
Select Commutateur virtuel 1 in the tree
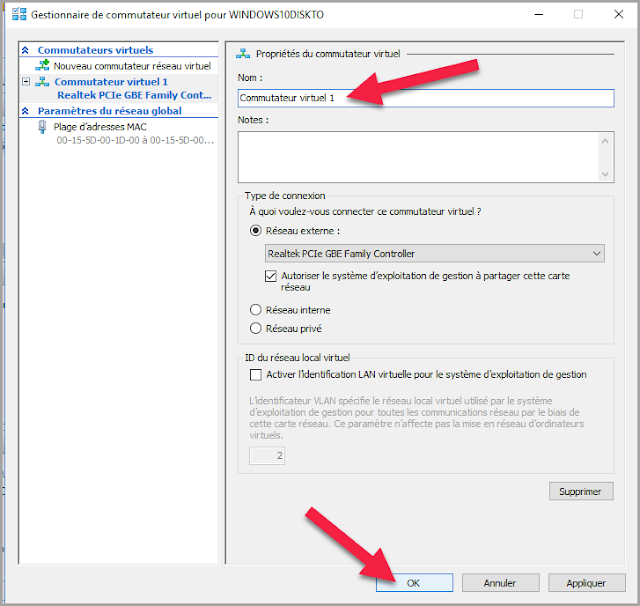(x=111, y=82)
